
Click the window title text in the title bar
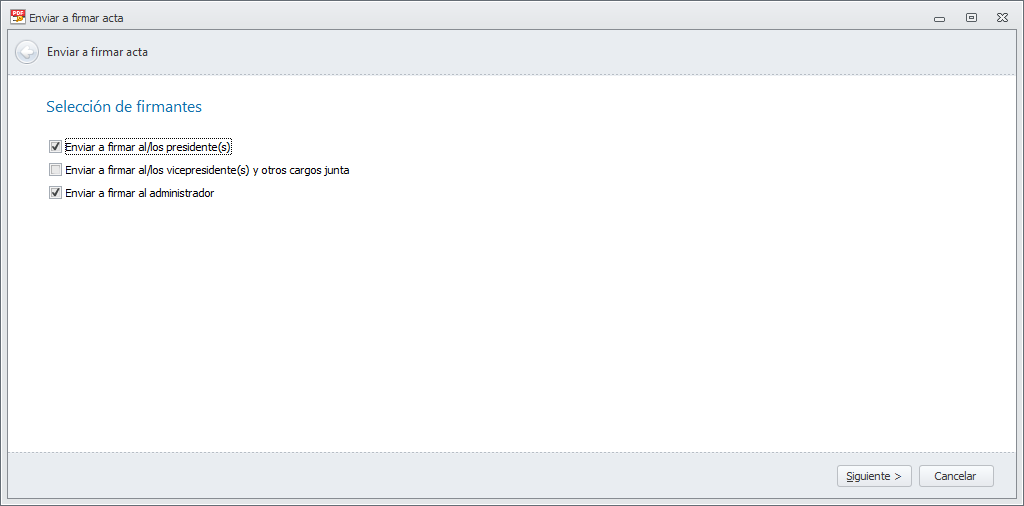(77, 18)
